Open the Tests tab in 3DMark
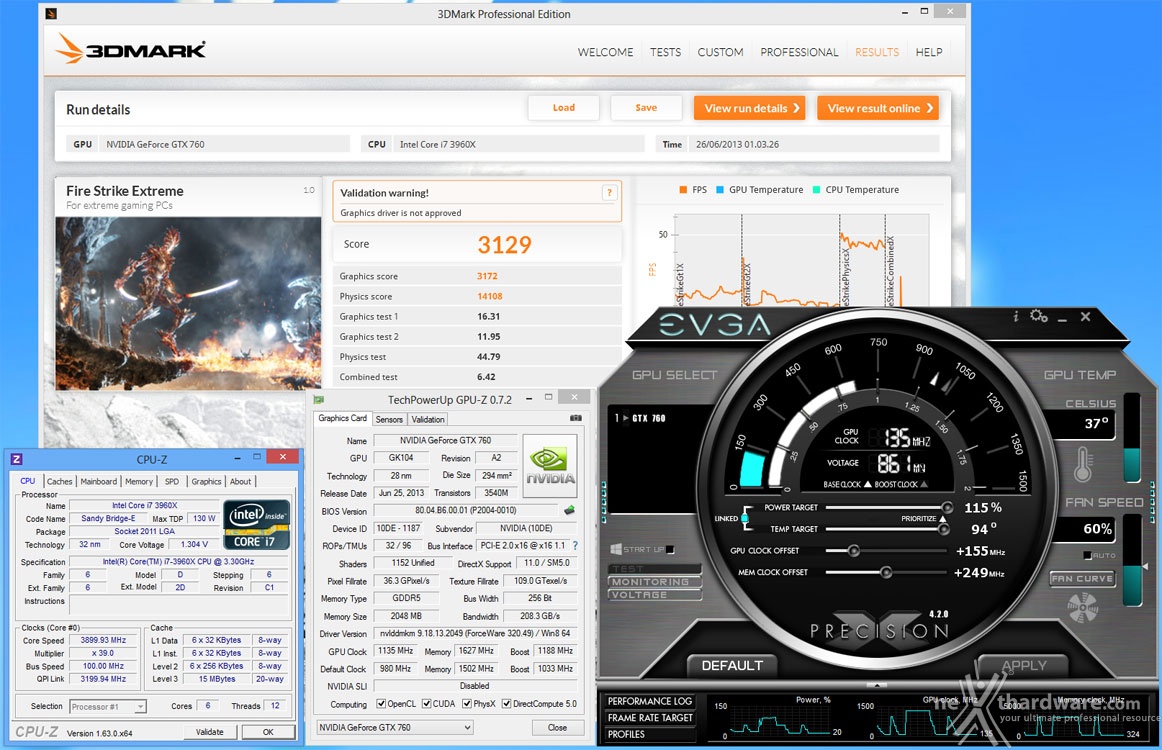Image resolution: width=1162 pixels, height=750 pixels. point(665,53)
